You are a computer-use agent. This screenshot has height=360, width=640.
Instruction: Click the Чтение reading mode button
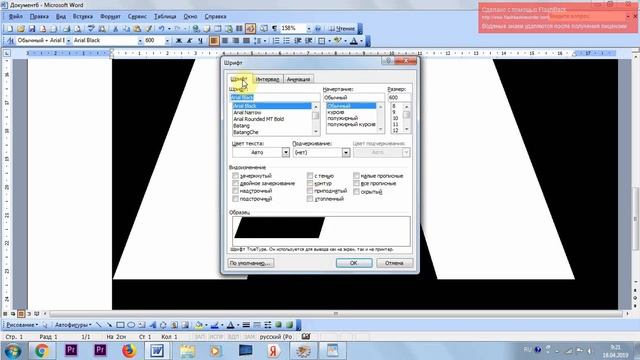tap(342, 29)
